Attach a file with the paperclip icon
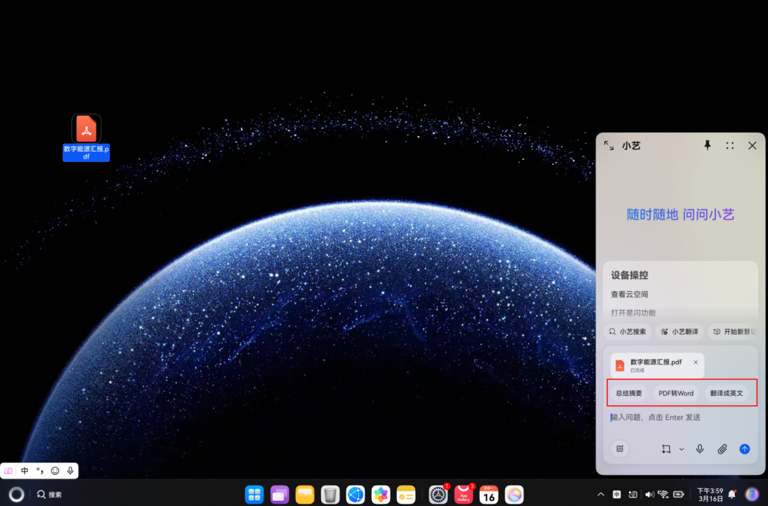Screen dimensions: 768x506 coord(722,449)
